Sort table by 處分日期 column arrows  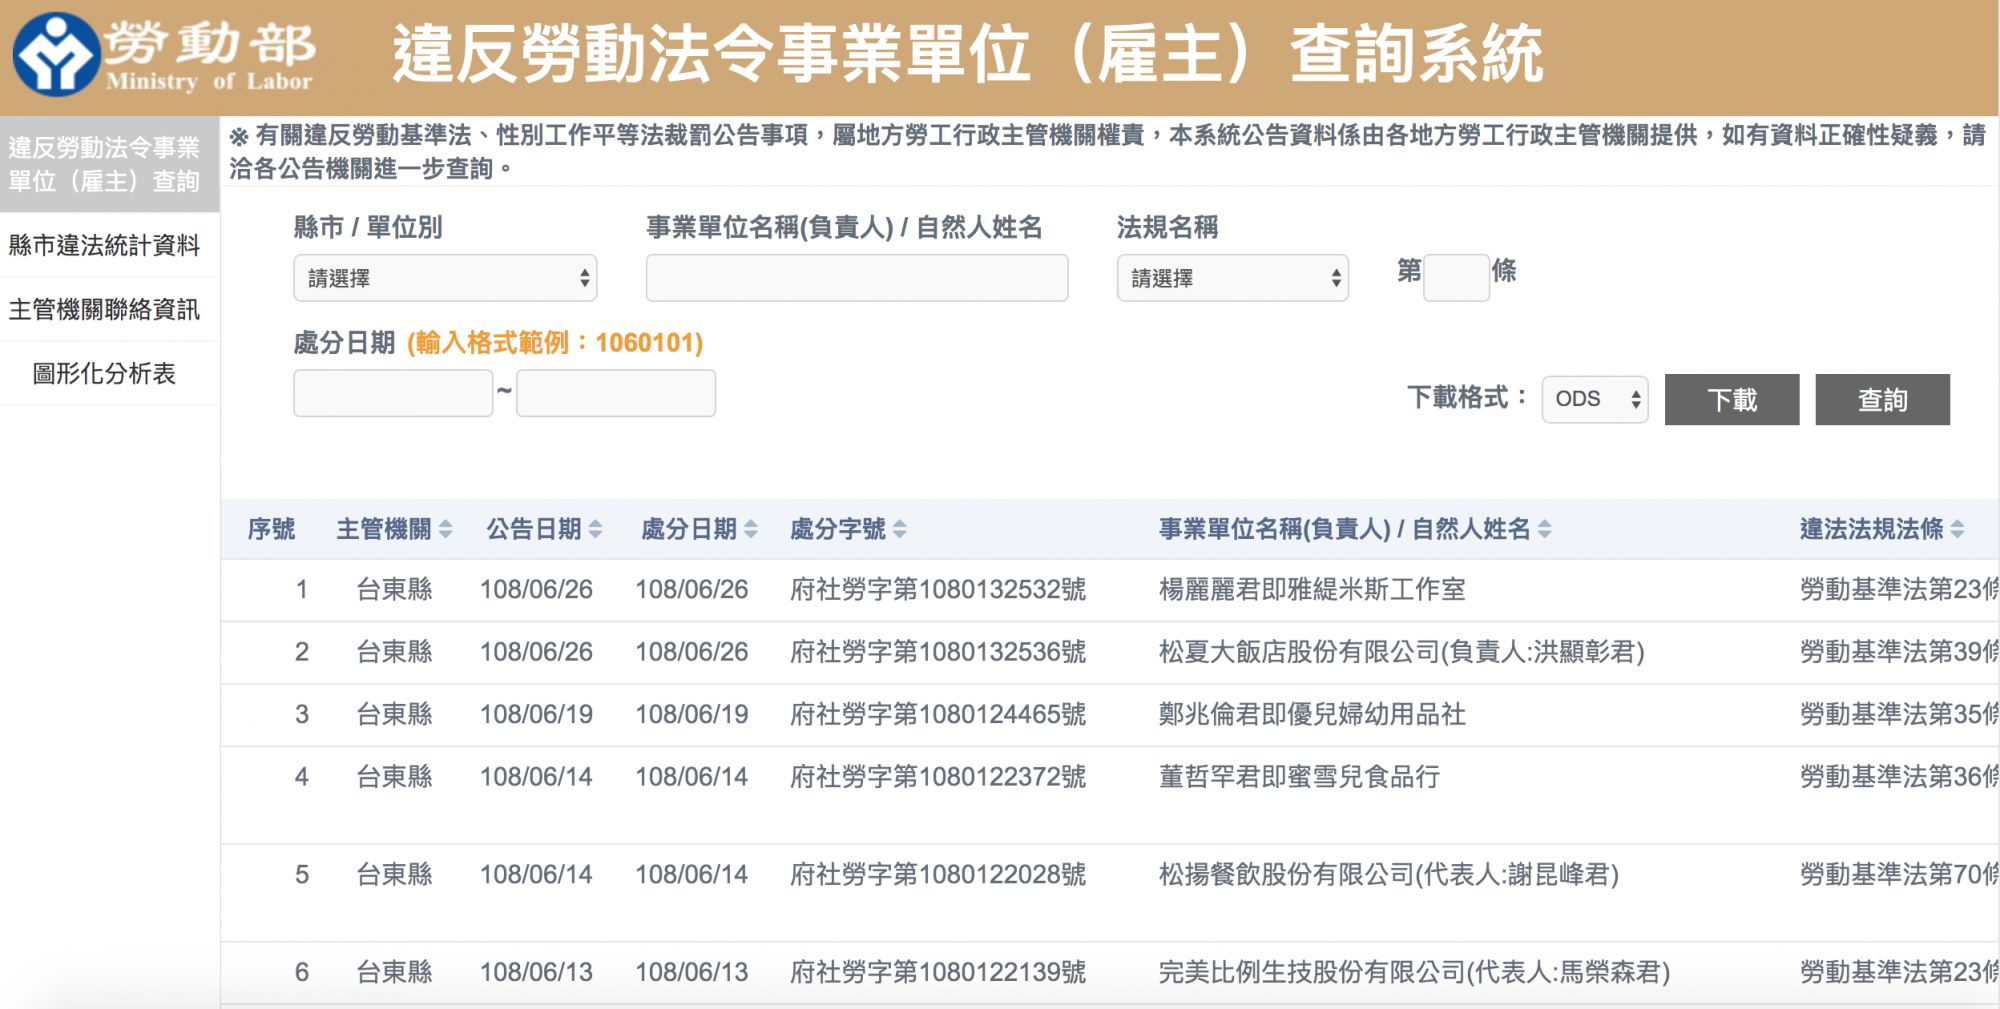coord(751,529)
